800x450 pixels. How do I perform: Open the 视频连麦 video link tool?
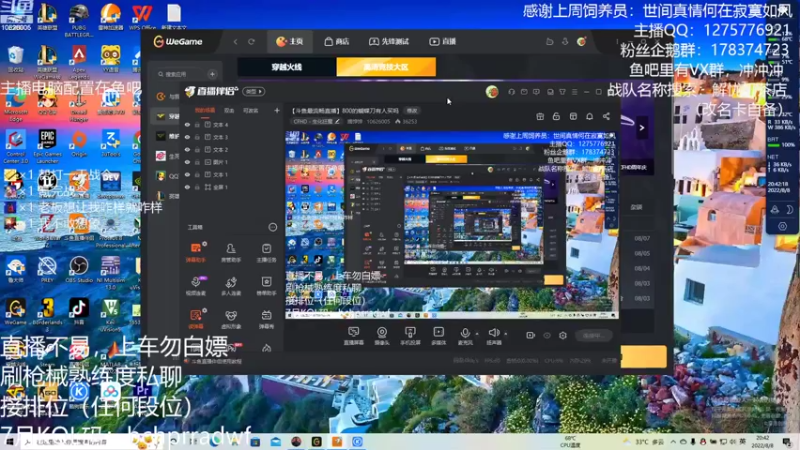tap(196, 286)
